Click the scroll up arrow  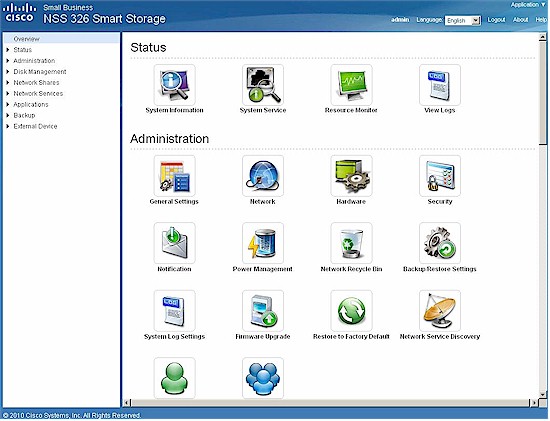[x=543, y=36]
